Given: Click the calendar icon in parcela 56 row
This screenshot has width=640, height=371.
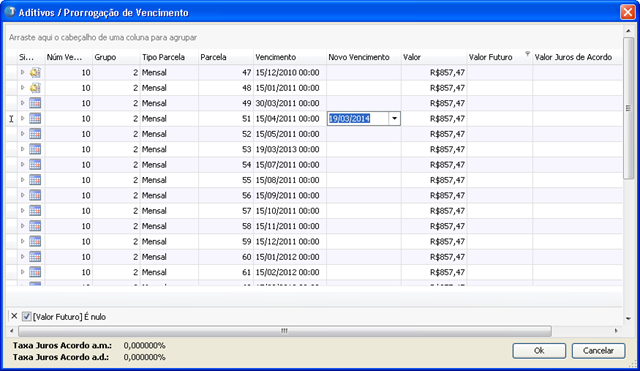Looking at the screenshot, I should pyautogui.click(x=35, y=195).
